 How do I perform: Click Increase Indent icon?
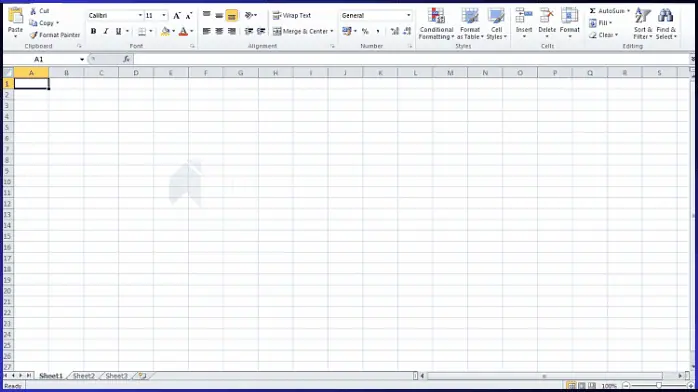click(x=261, y=31)
